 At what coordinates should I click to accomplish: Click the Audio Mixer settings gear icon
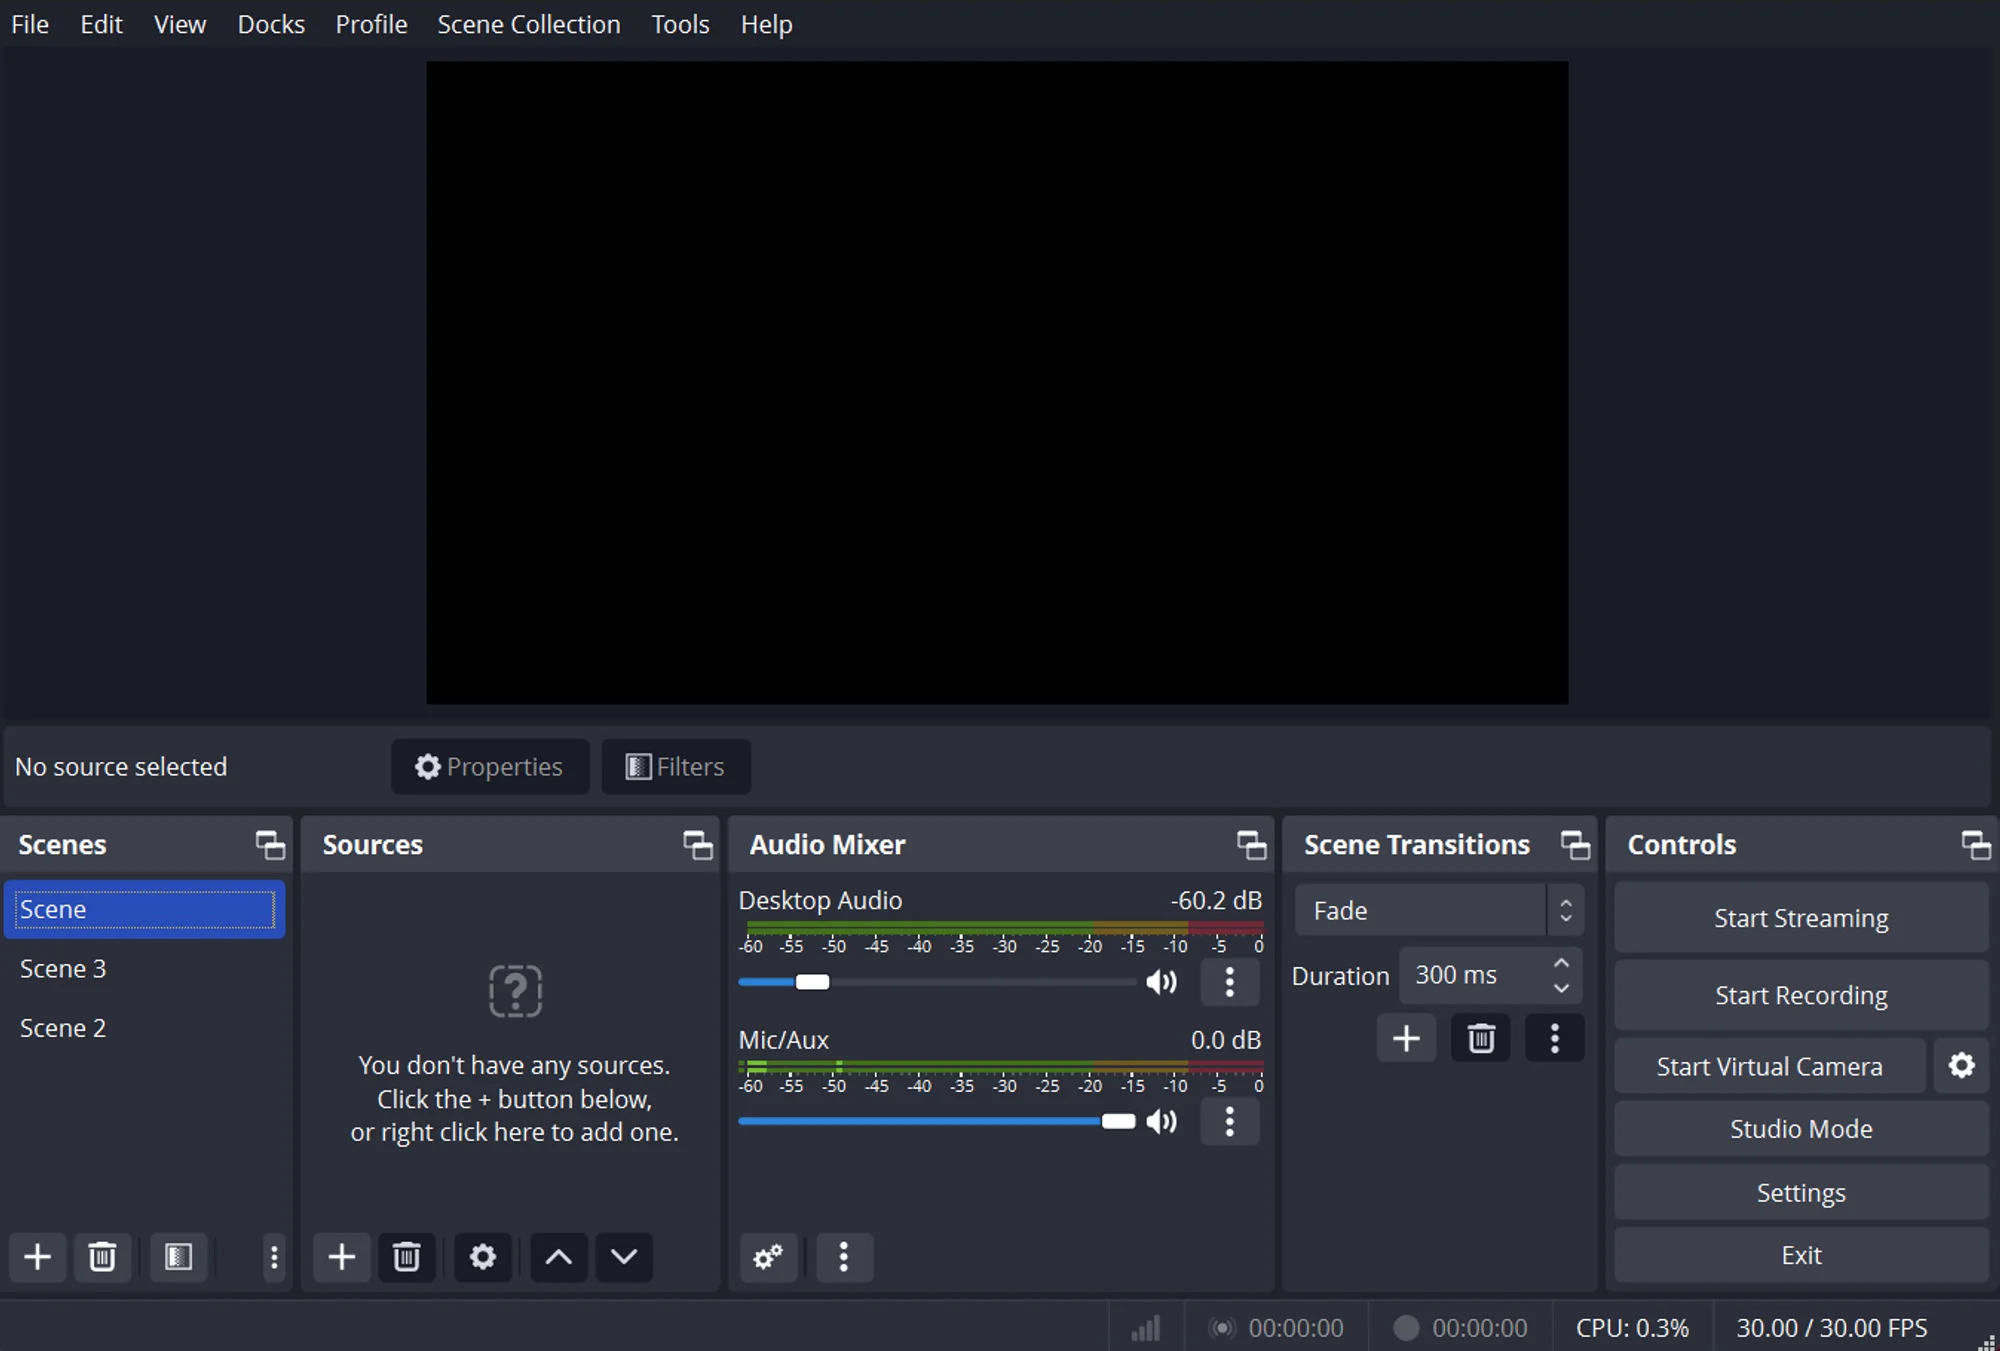(x=767, y=1256)
